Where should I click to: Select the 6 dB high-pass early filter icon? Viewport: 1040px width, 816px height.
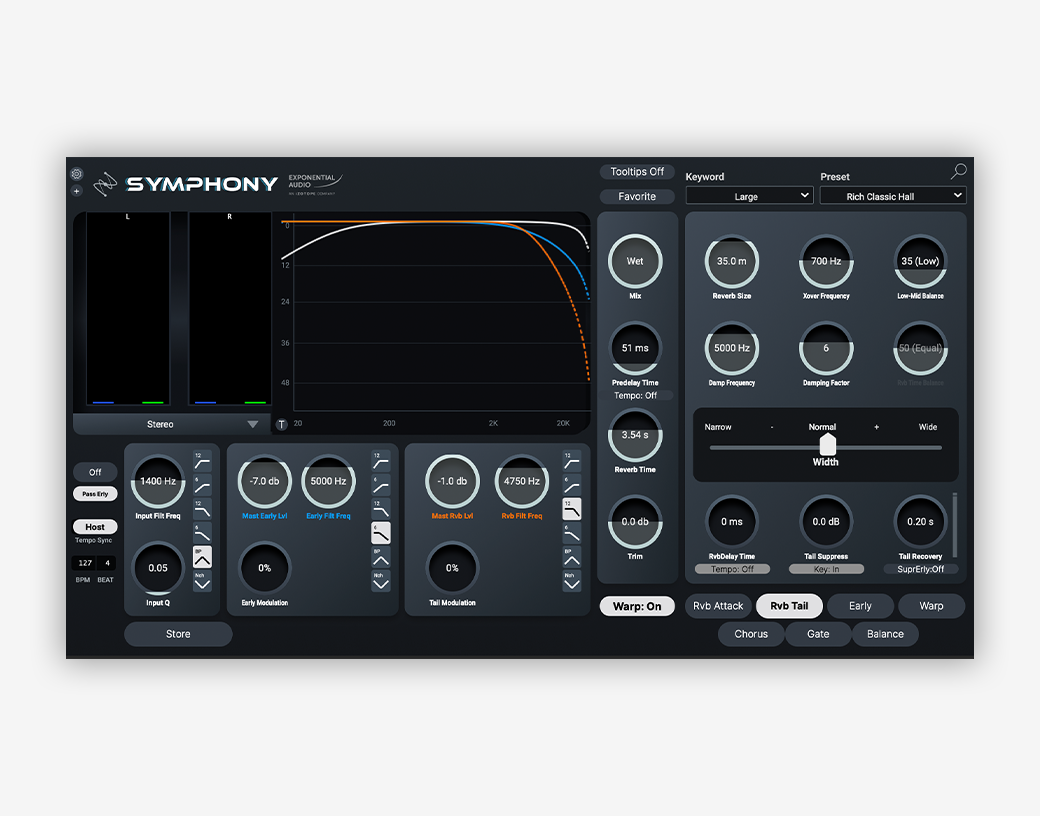pos(381,485)
